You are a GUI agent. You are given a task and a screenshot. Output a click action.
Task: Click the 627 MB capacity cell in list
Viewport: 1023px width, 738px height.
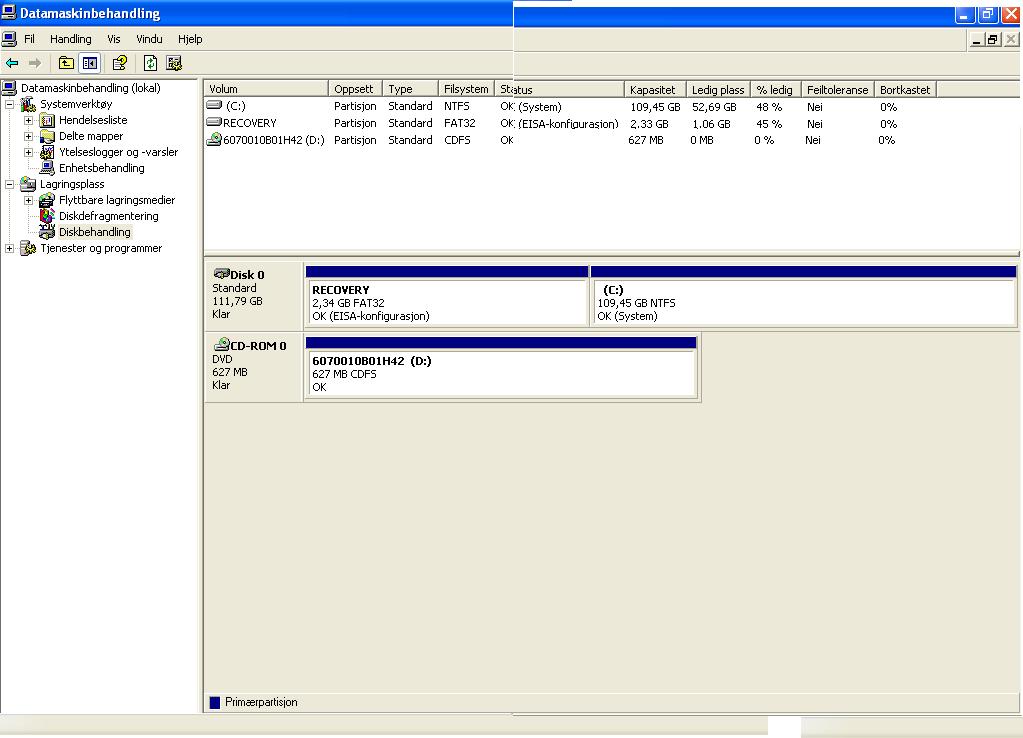645,140
